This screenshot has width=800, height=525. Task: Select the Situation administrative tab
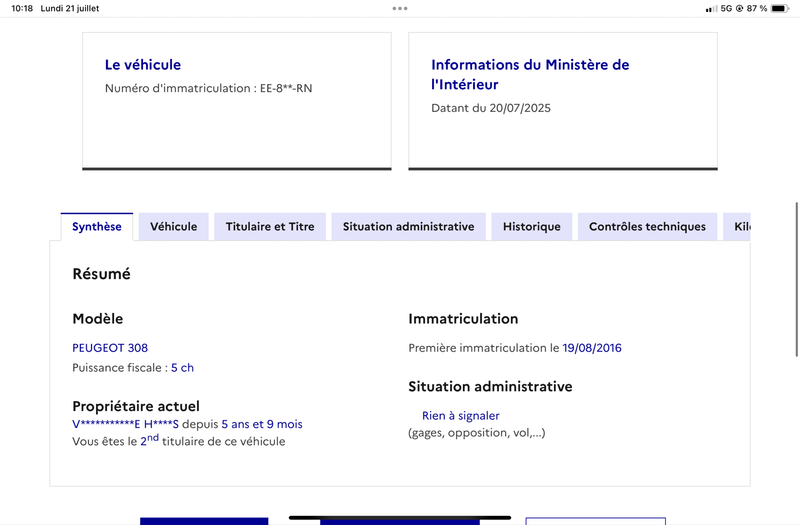tap(408, 227)
